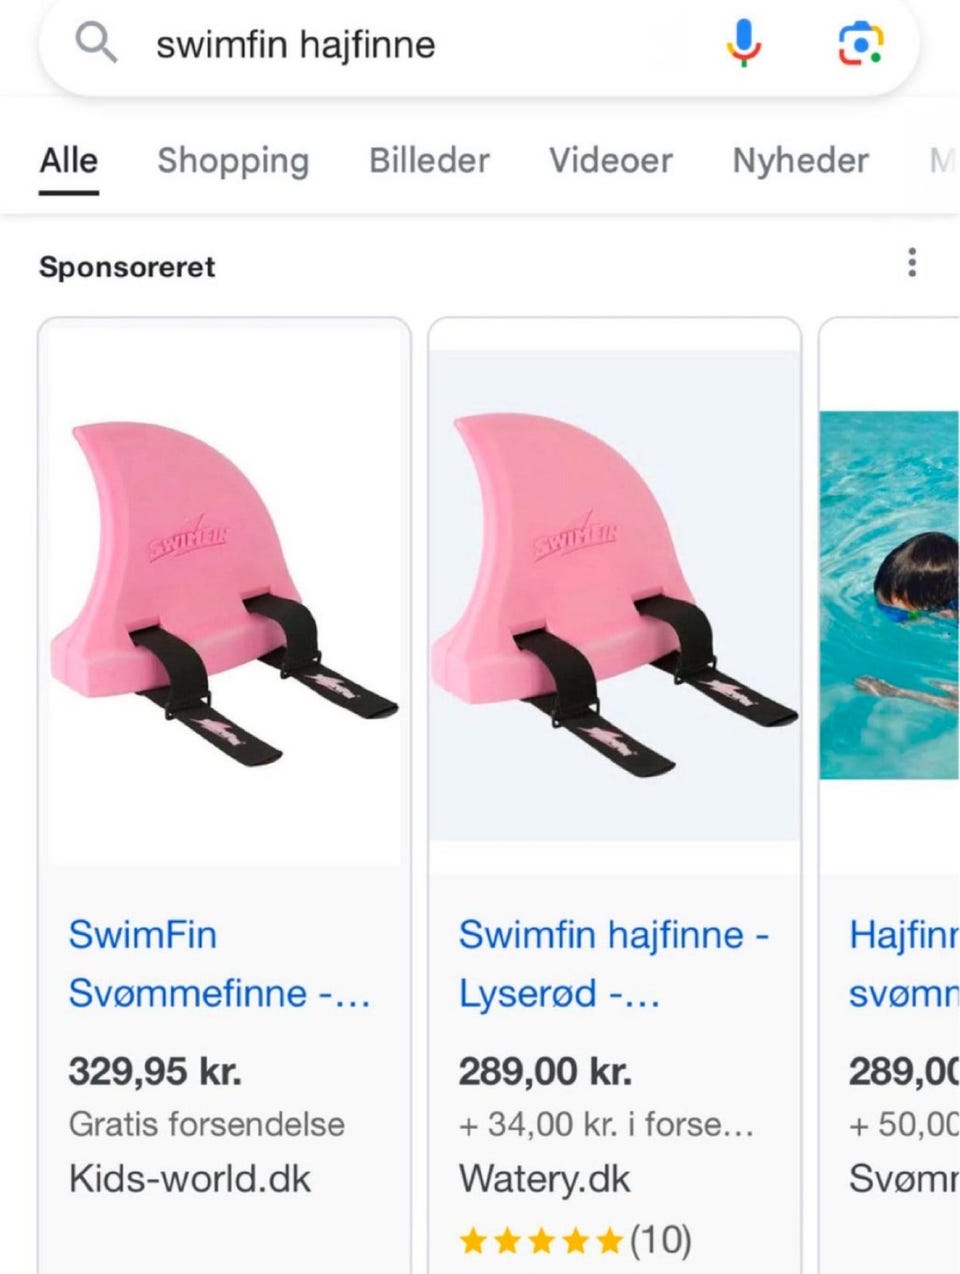The width and height of the screenshot is (960, 1274).
Task: Switch to the Shopping tab
Action: (x=233, y=160)
